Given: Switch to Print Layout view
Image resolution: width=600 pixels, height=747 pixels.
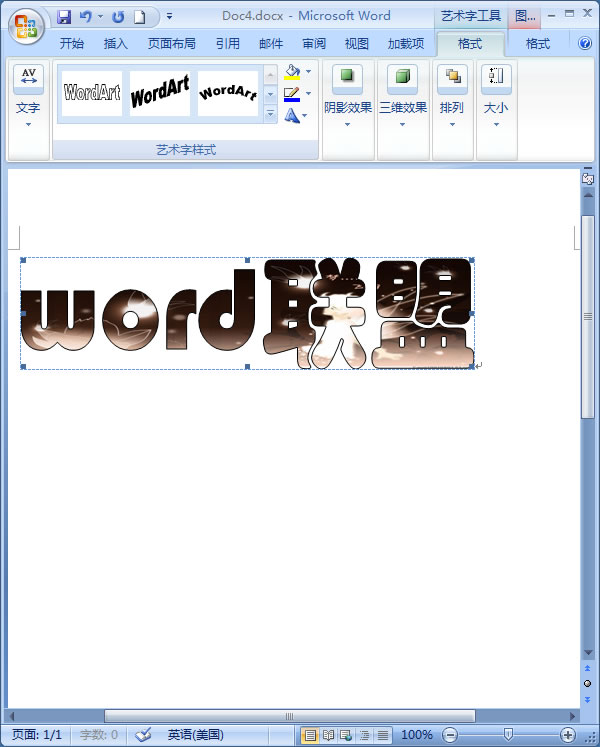Looking at the screenshot, I should (310, 735).
